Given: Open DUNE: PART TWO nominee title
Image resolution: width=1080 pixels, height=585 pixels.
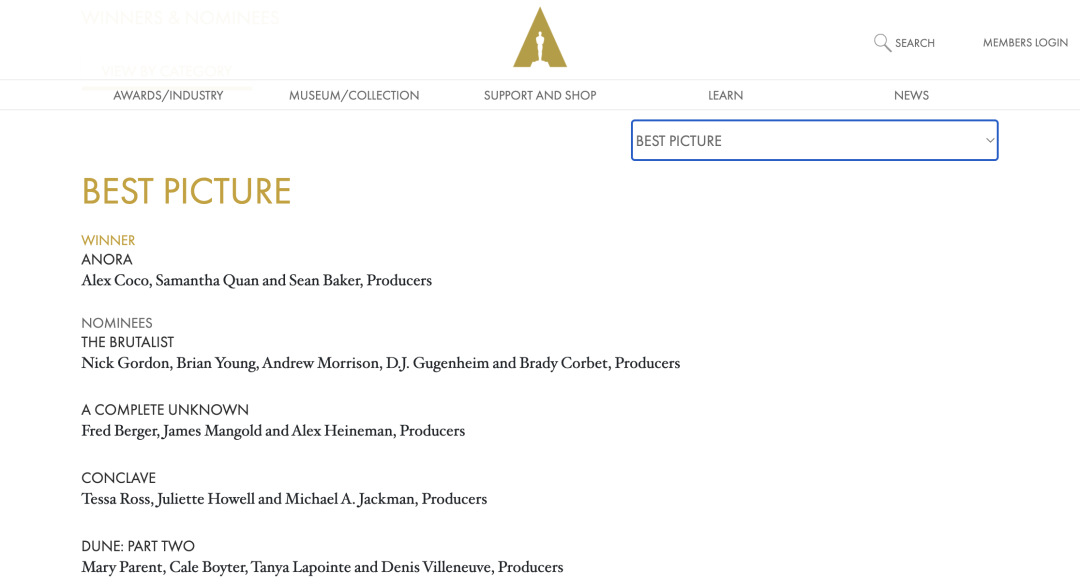Looking at the screenshot, I should pos(138,546).
